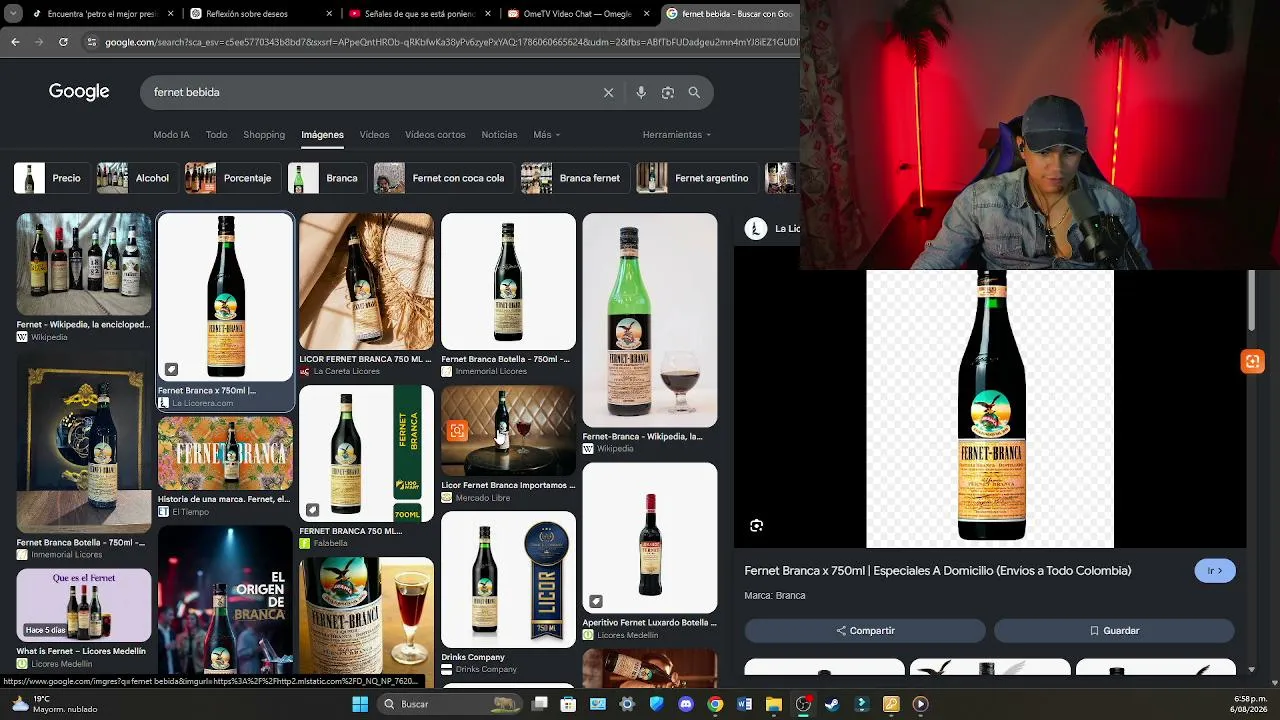Click the 'Compartir' share button

pyautogui.click(x=865, y=631)
